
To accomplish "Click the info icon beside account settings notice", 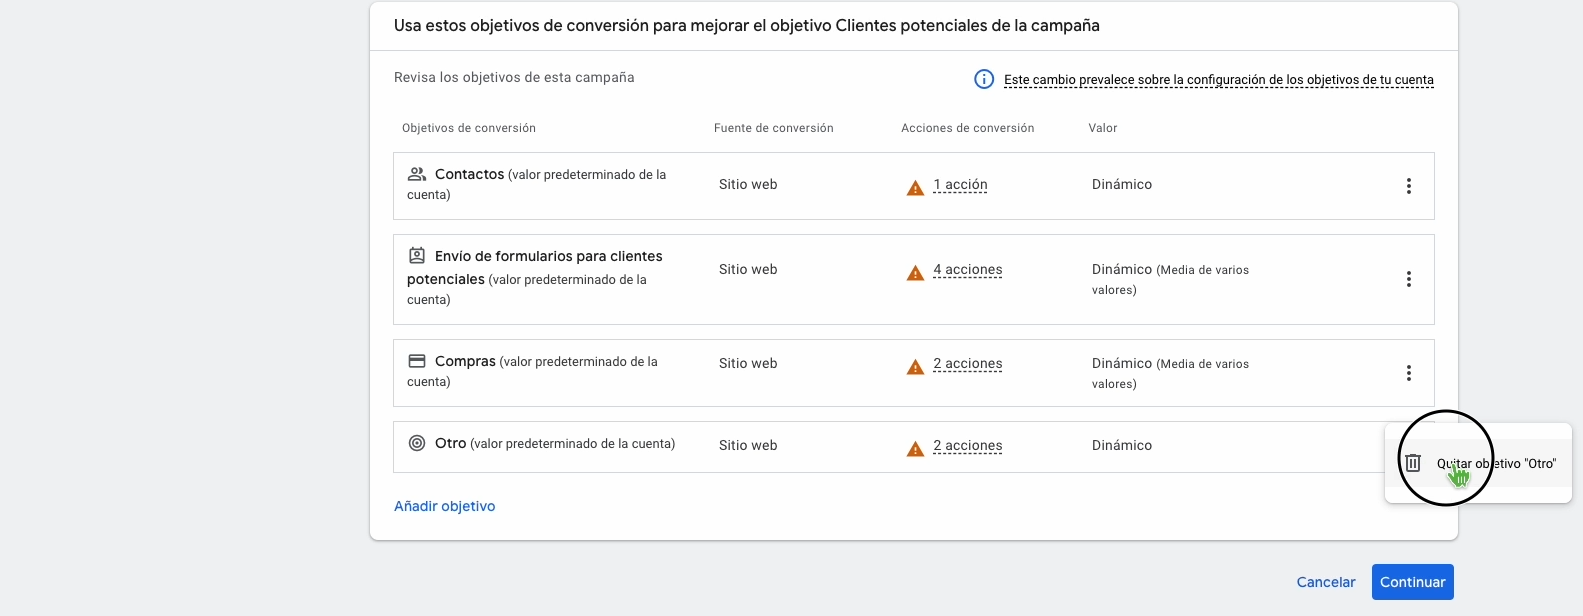I will point(984,79).
